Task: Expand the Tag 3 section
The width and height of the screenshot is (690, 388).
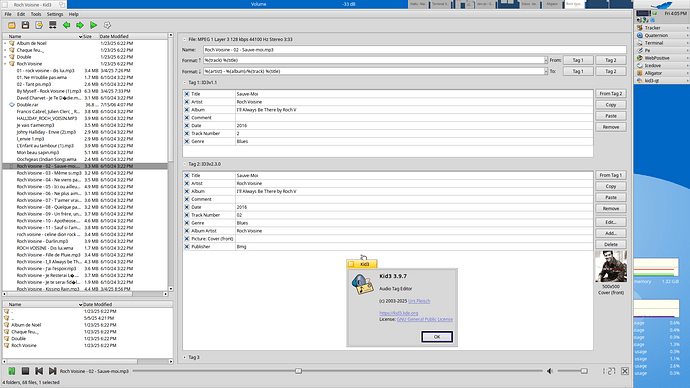Action: pyautogui.click(x=185, y=357)
